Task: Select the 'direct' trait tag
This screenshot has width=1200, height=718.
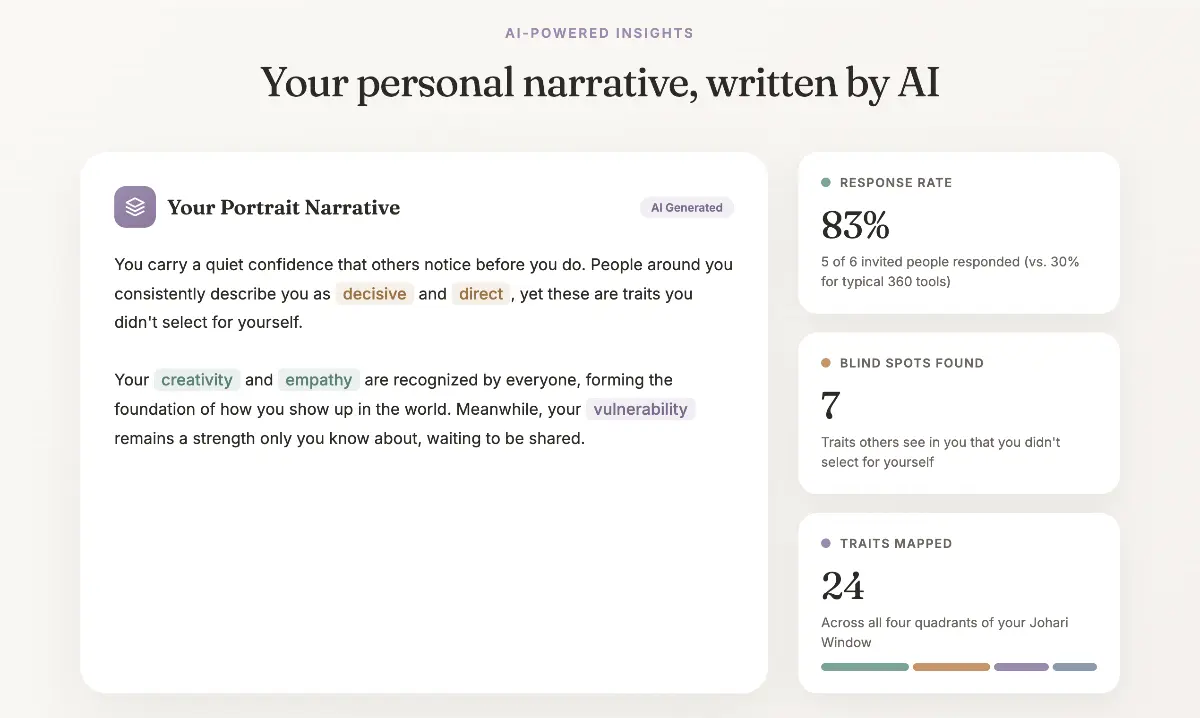Action: 481,294
